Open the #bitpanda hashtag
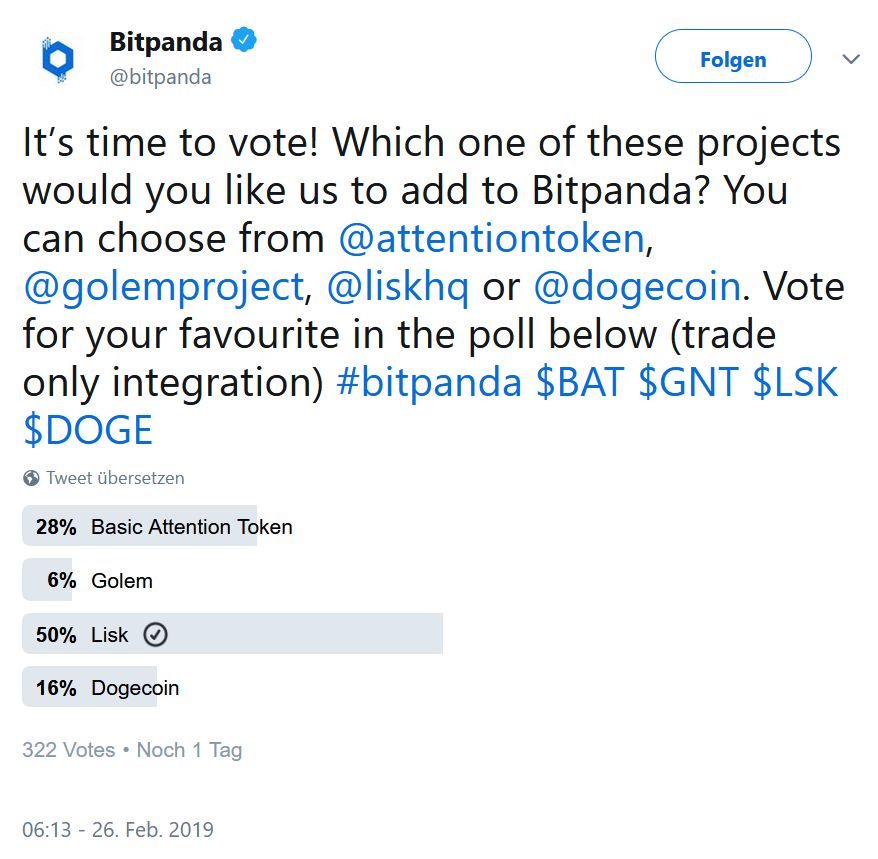Viewport: 878px width, 859px height. tap(429, 382)
